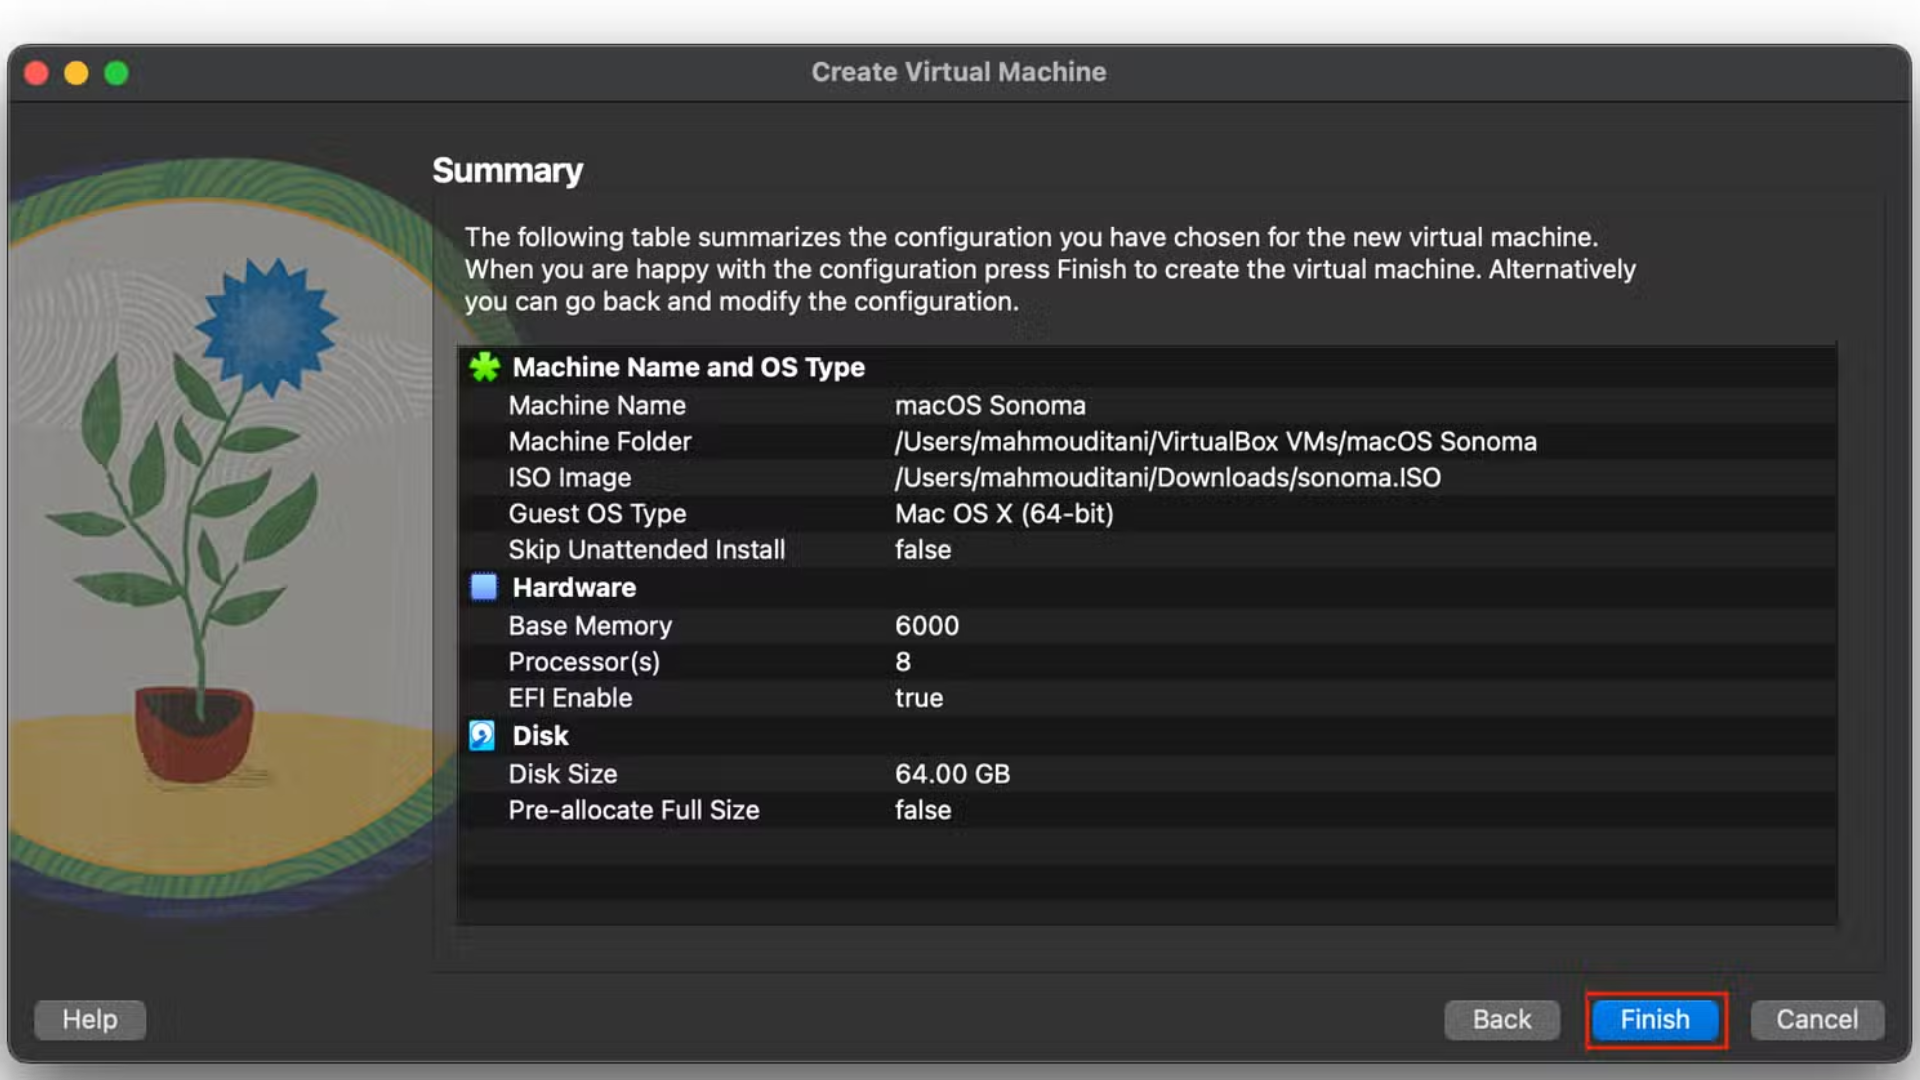Select the Disk section header
Screen dimensions: 1920x1080
540,735
